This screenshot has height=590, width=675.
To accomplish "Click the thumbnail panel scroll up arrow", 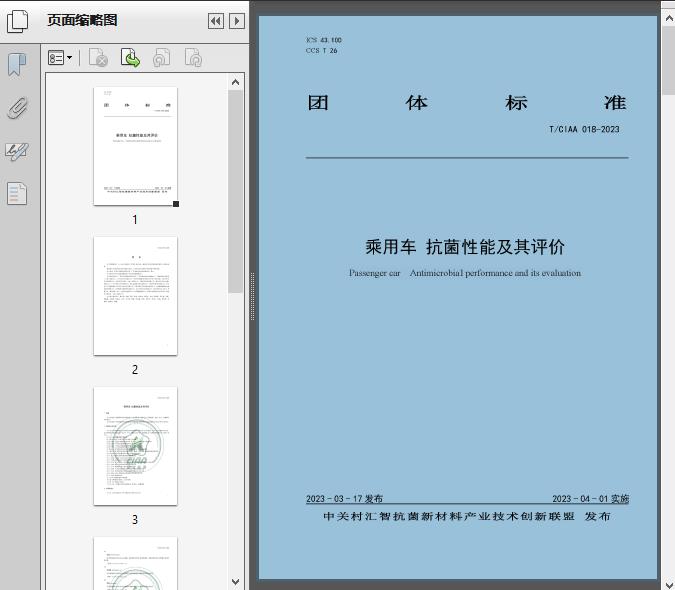I will coord(235,82).
